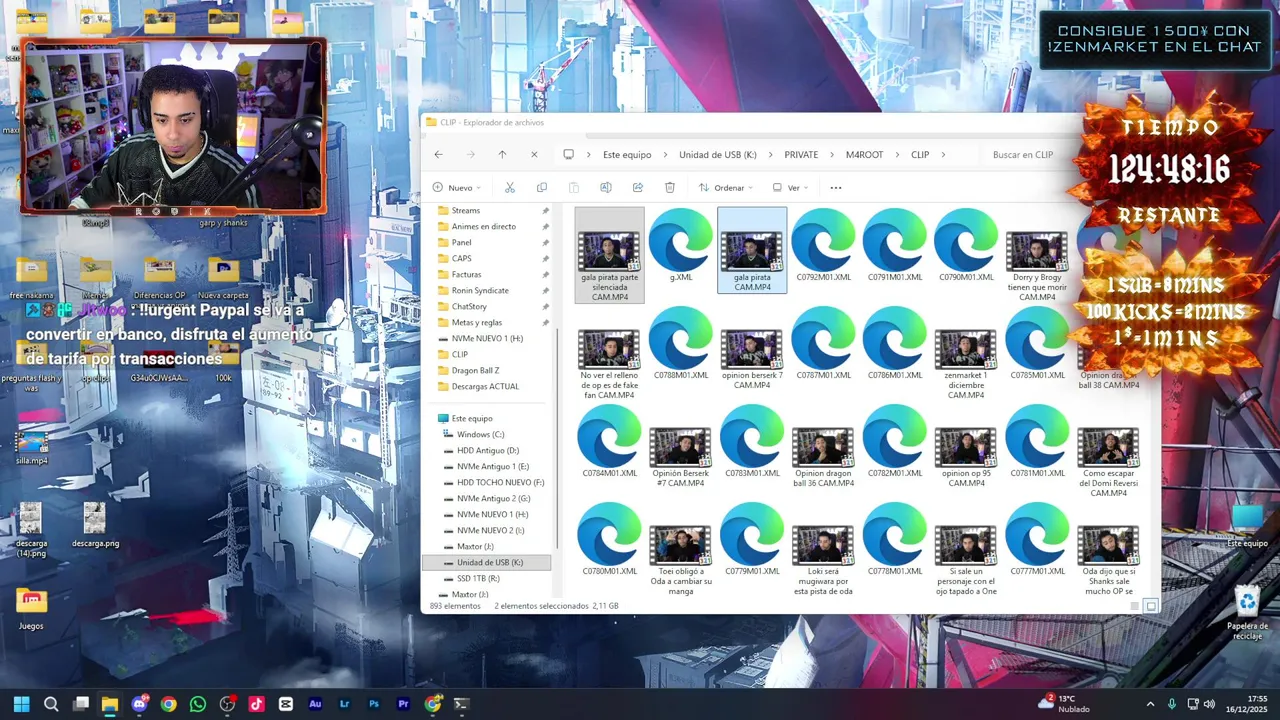Image resolution: width=1280 pixels, height=720 pixels.
Task: Open Lightroom from taskbar
Action: click(x=344, y=704)
